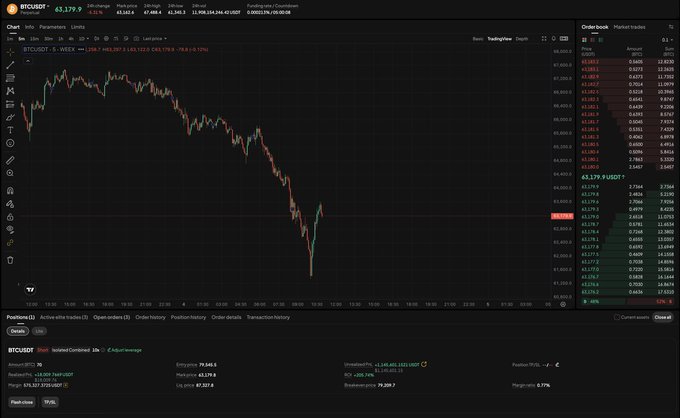Select the 30m timeframe
This screenshot has width=680, height=418.
[x=48, y=39]
